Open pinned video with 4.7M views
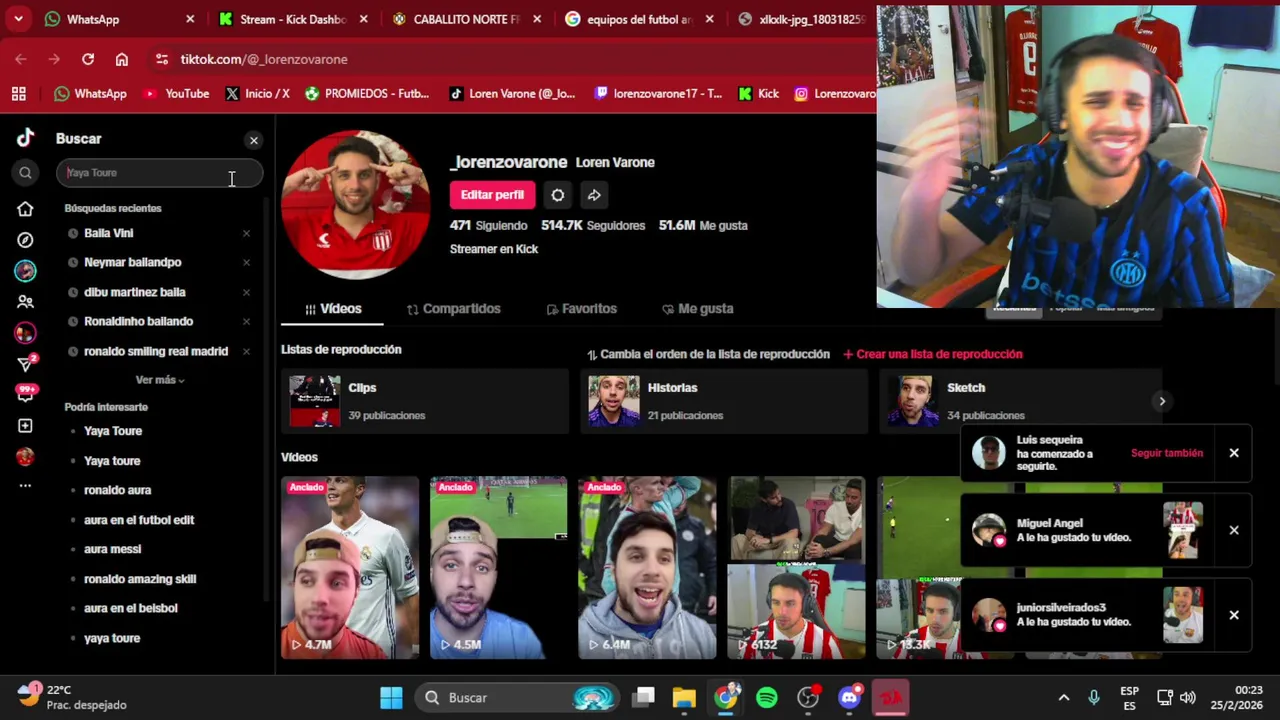 [350, 568]
